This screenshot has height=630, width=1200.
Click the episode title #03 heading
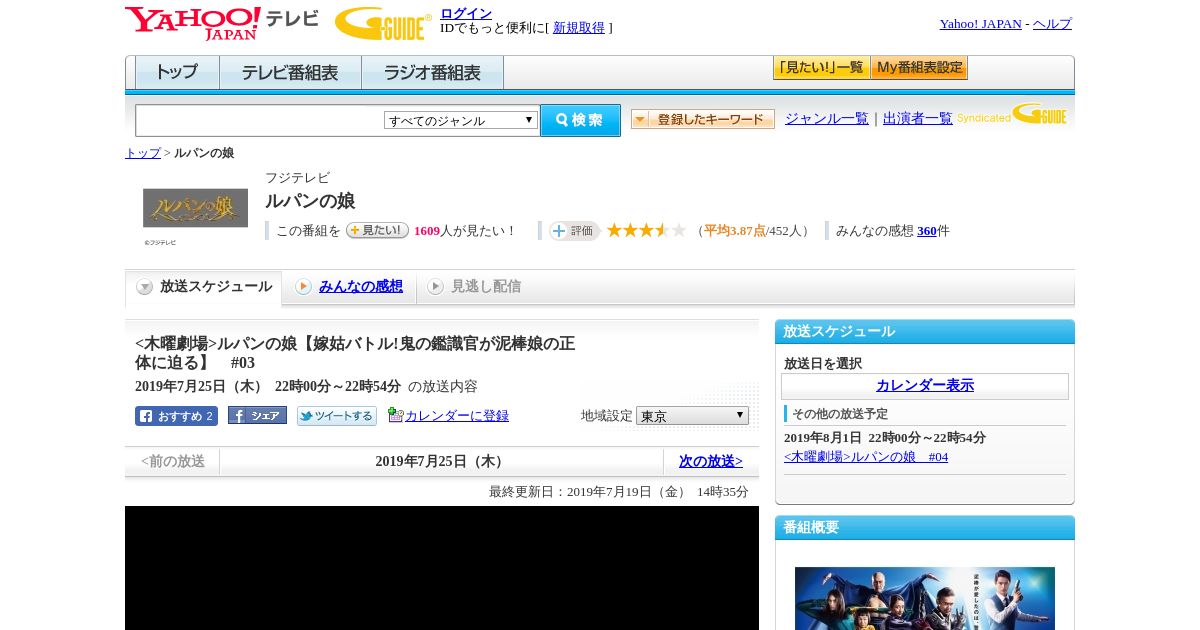point(355,353)
